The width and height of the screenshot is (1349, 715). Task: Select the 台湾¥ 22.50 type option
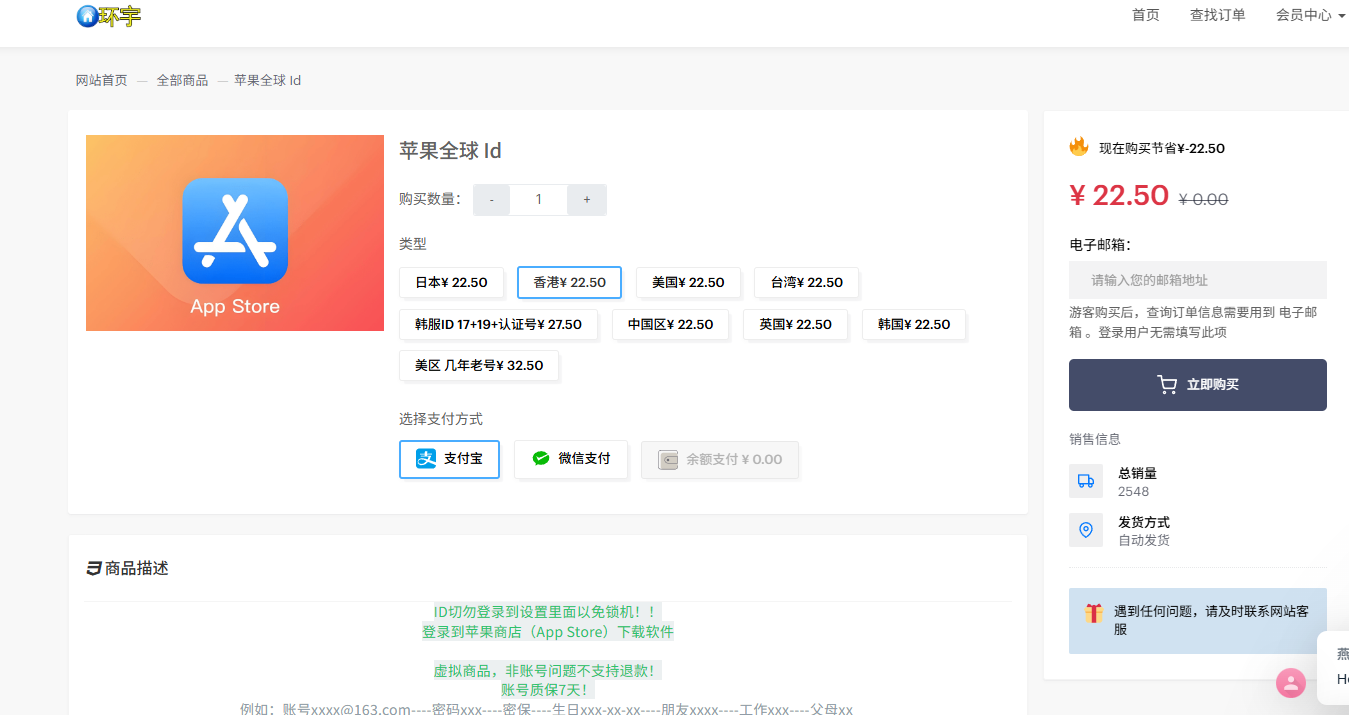click(806, 283)
